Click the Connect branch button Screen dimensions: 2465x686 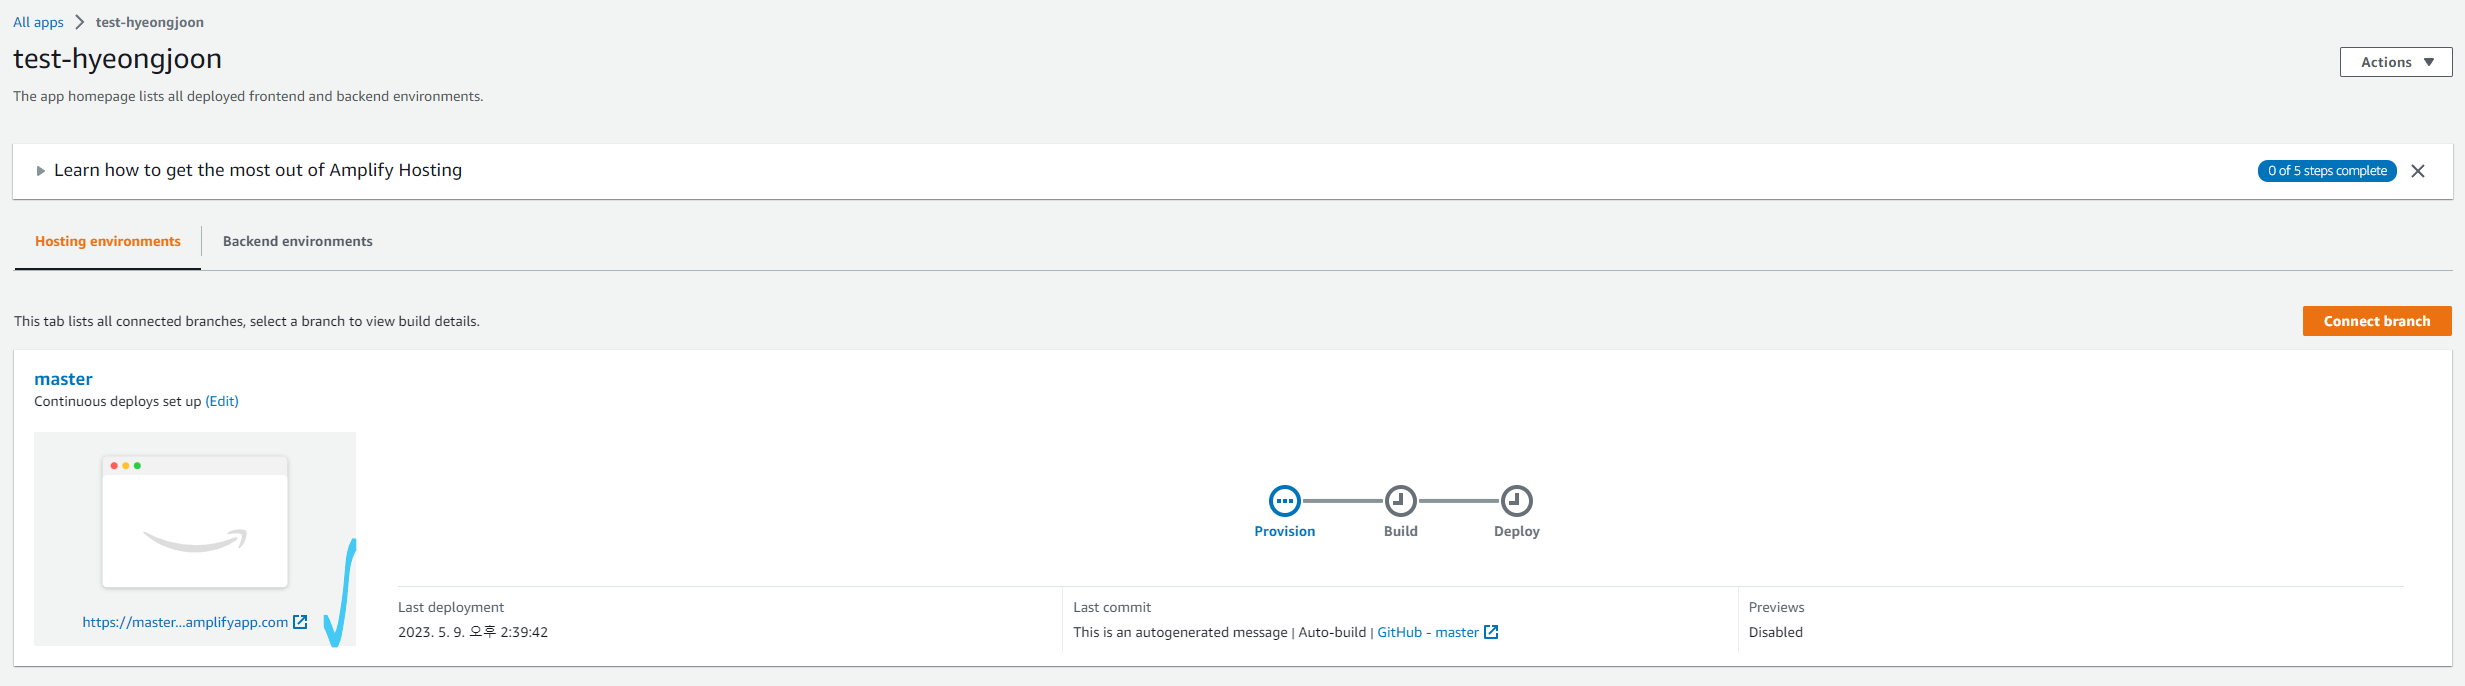click(2377, 321)
